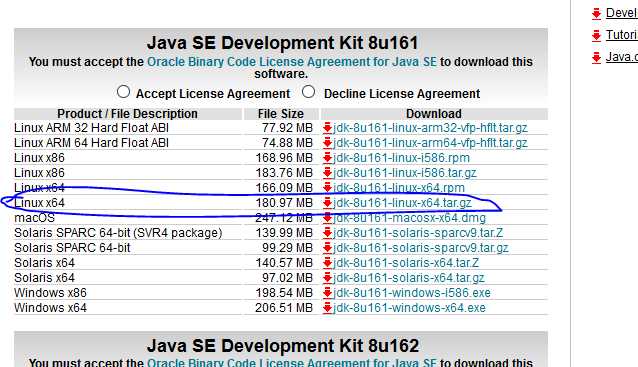Screen dimensions: 638x367
Task: Click download arrow icon beside jdk-8u161-linux-arm32-vfp-hflt.tar.gz
Action: [x=327, y=128]
